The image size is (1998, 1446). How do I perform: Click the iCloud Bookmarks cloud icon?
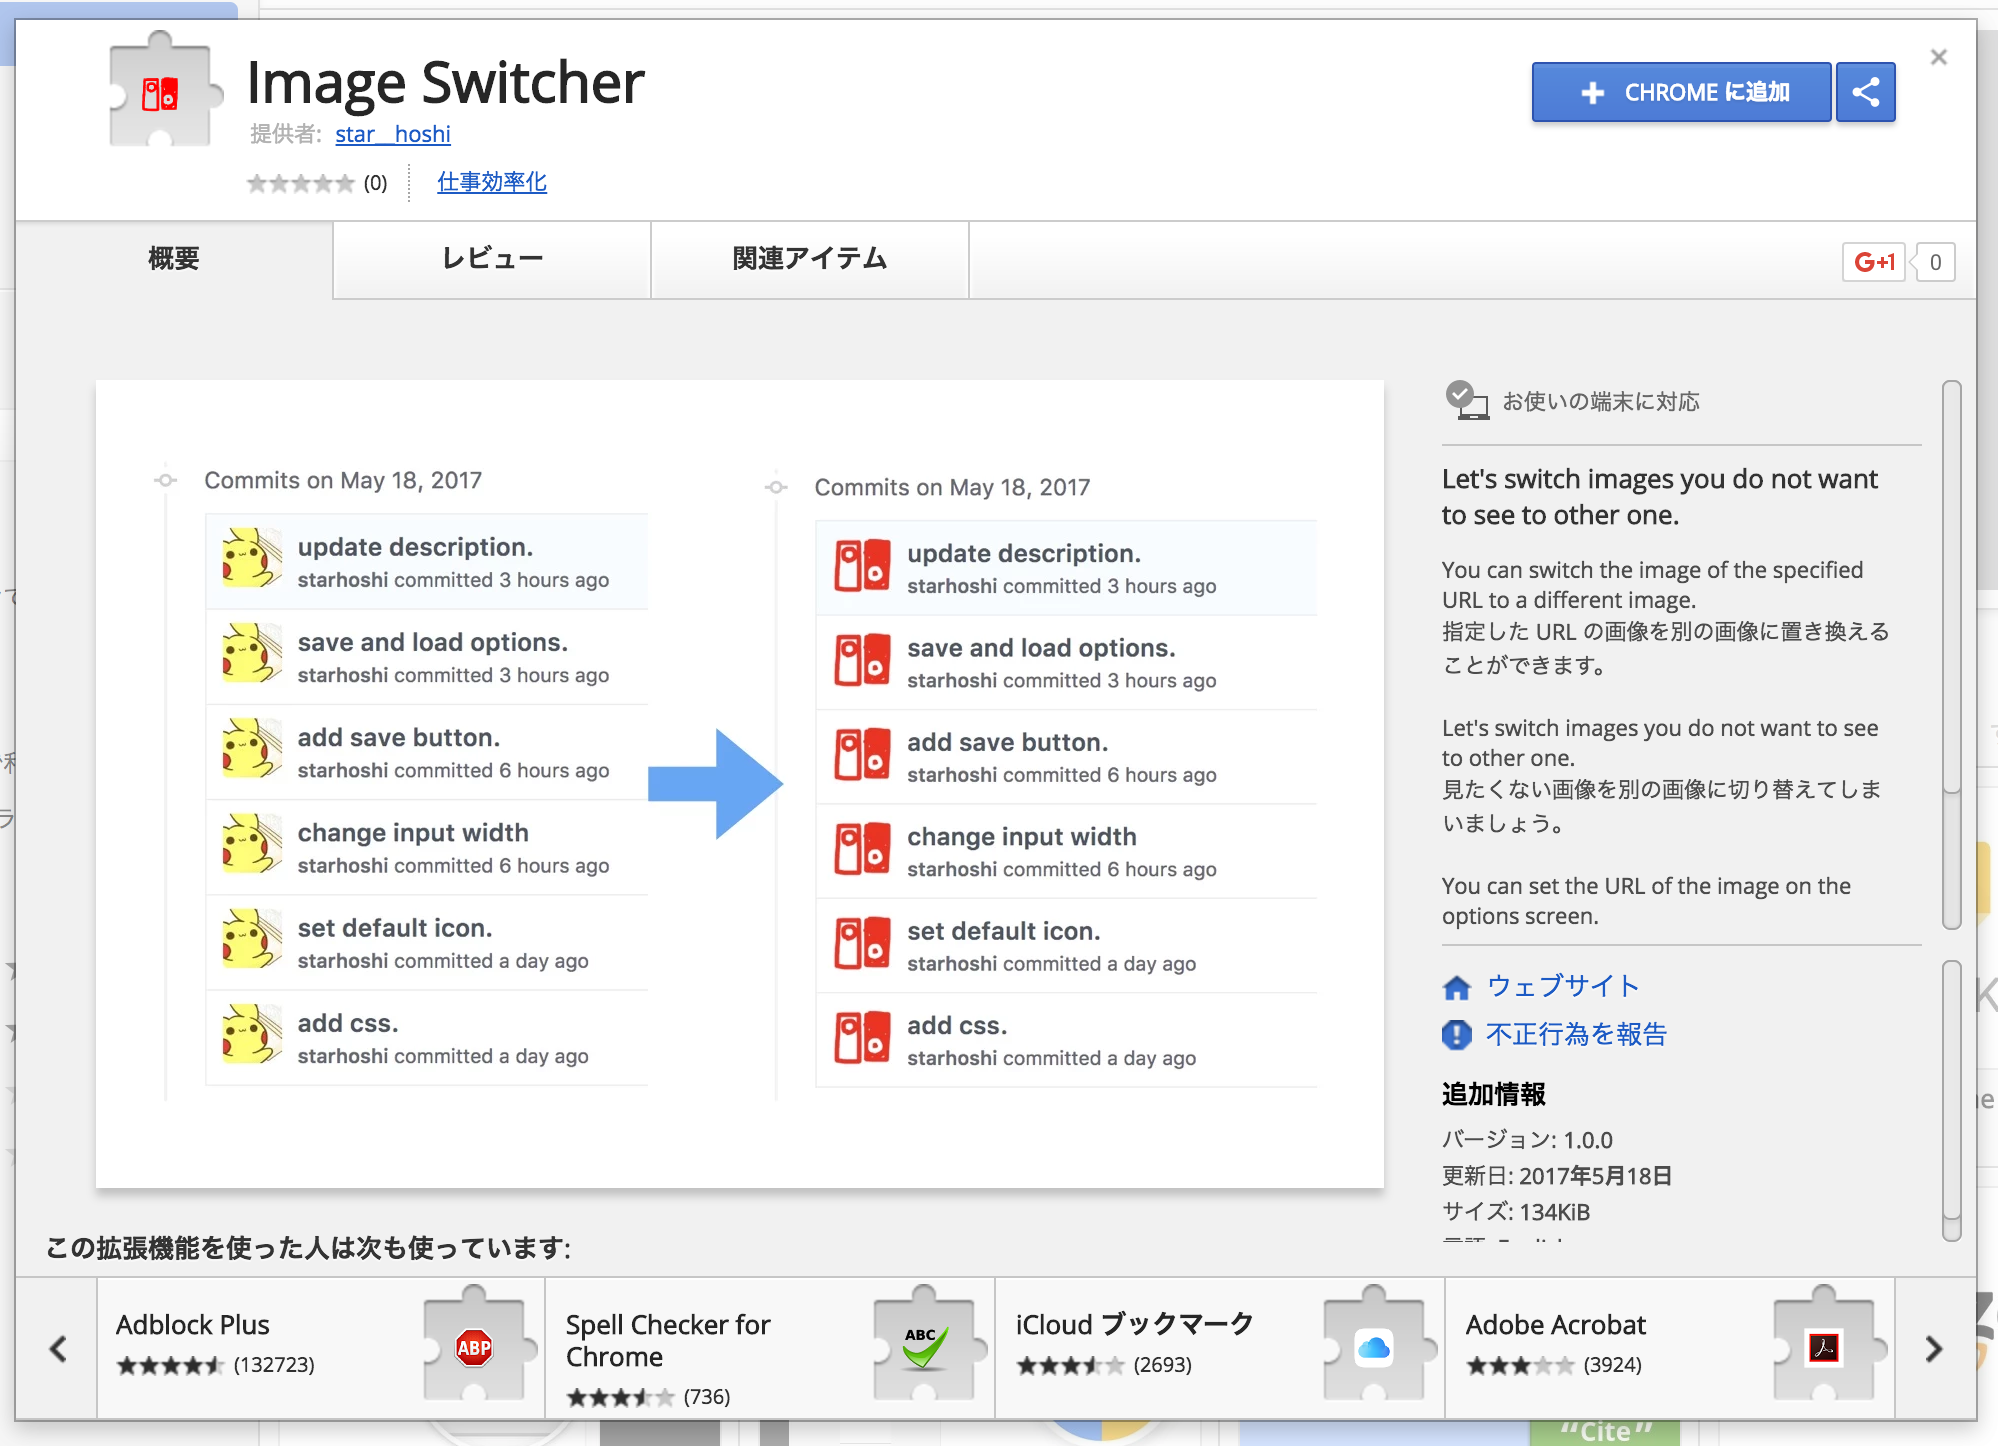point(1373,1347)
